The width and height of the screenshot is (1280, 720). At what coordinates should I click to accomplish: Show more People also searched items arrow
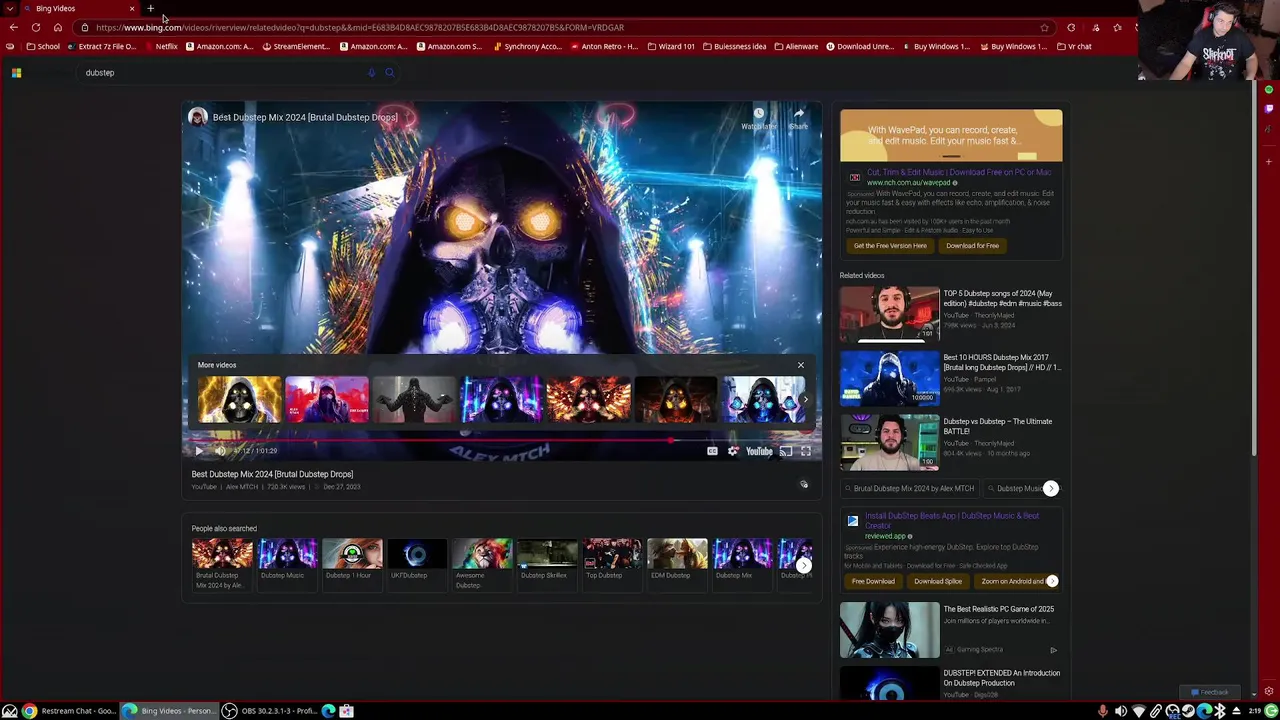click(804, 565)
